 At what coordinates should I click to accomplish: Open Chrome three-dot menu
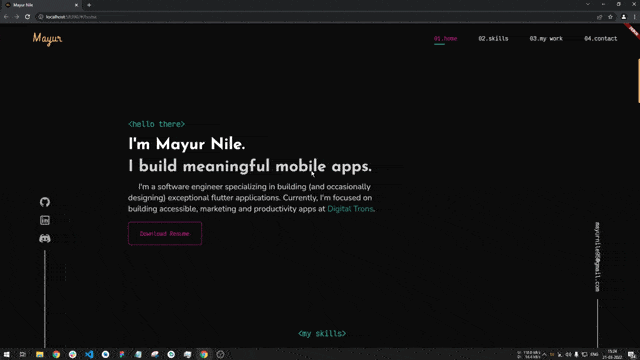(x=635, y=17)
